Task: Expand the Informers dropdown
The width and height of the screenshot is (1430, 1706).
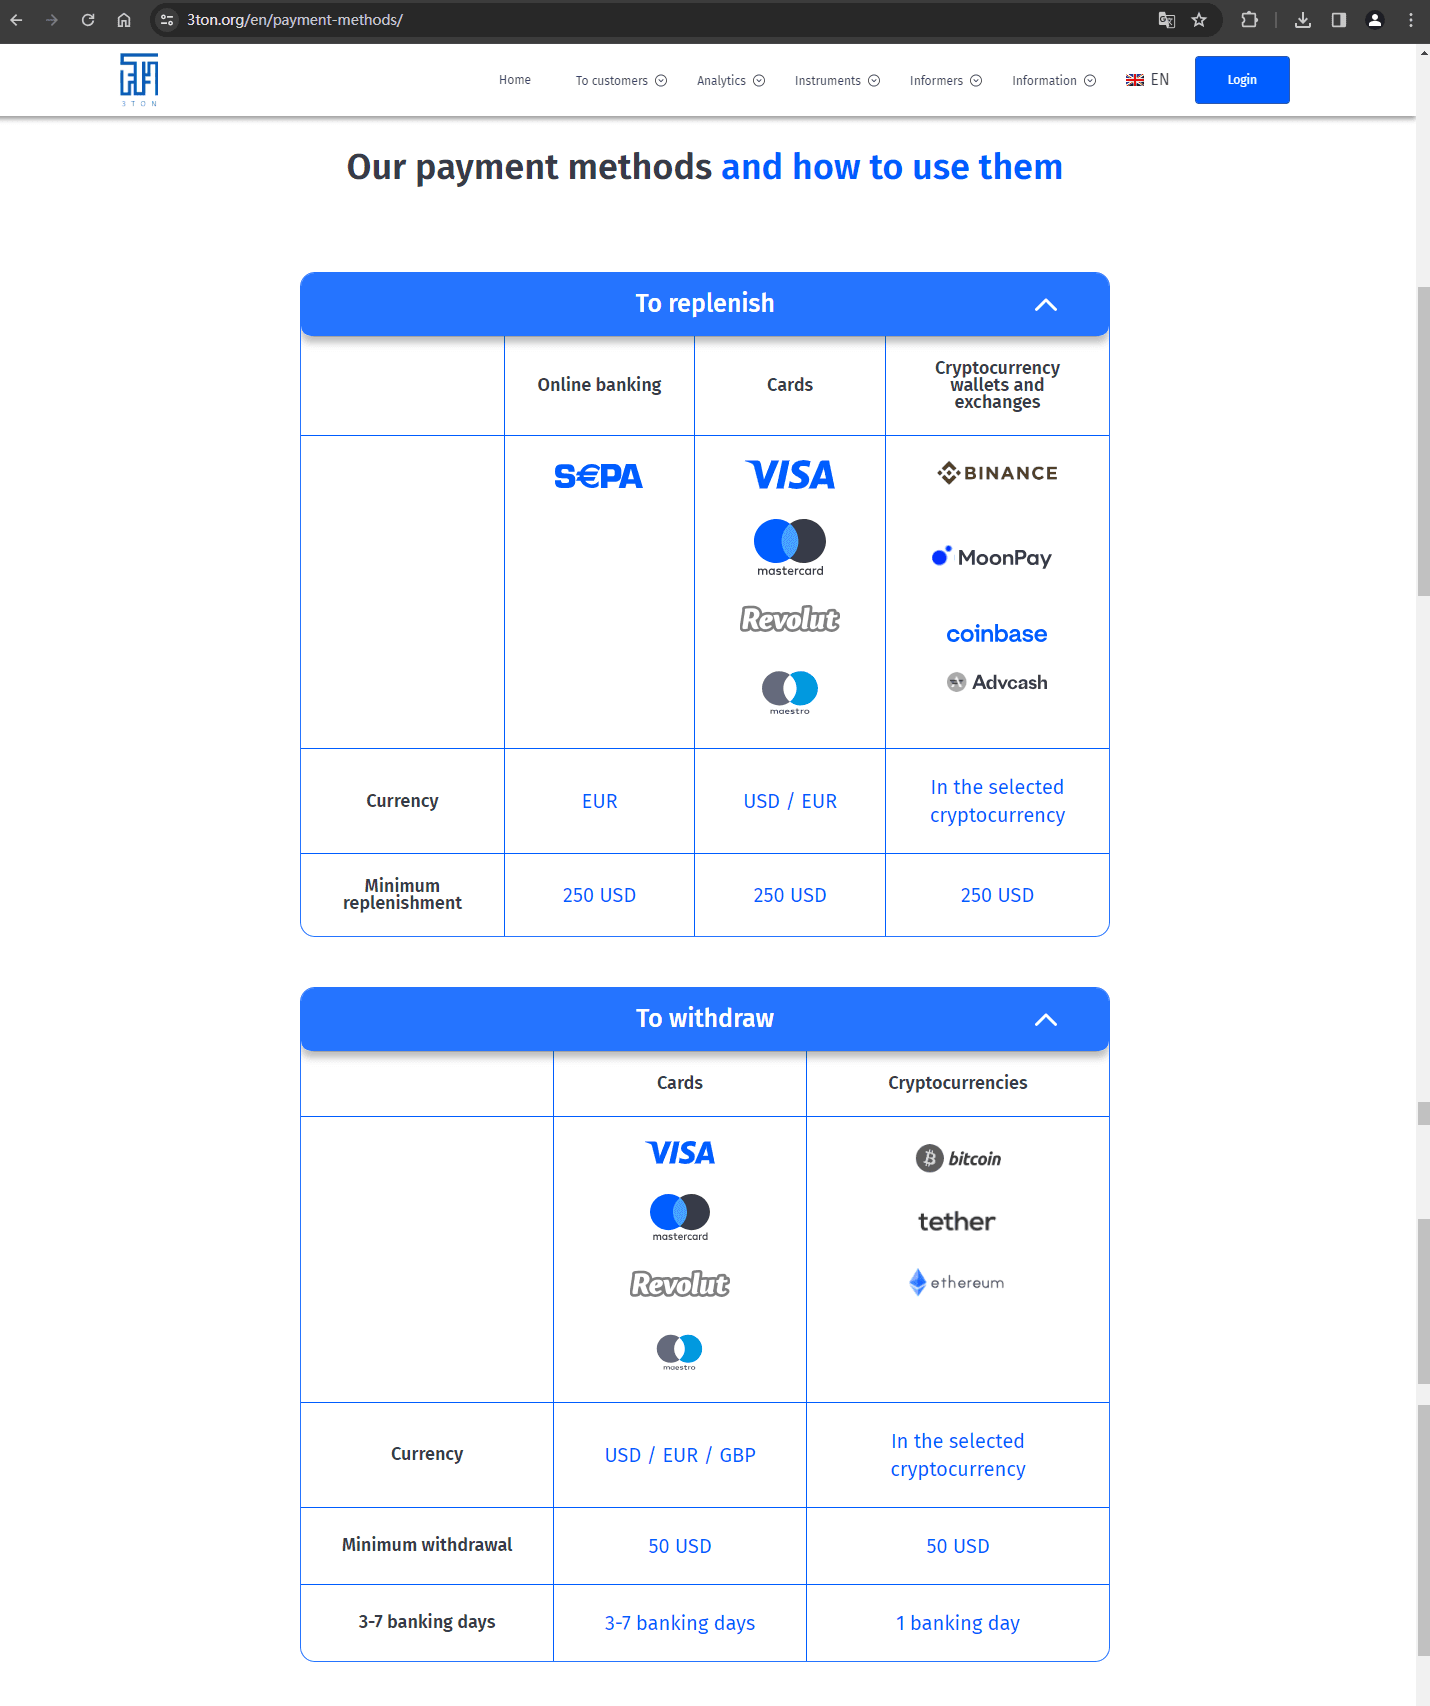Action: (946, 81)
